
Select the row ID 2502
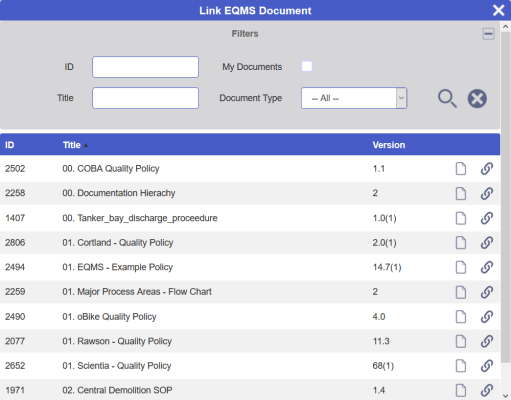(15, 169)
